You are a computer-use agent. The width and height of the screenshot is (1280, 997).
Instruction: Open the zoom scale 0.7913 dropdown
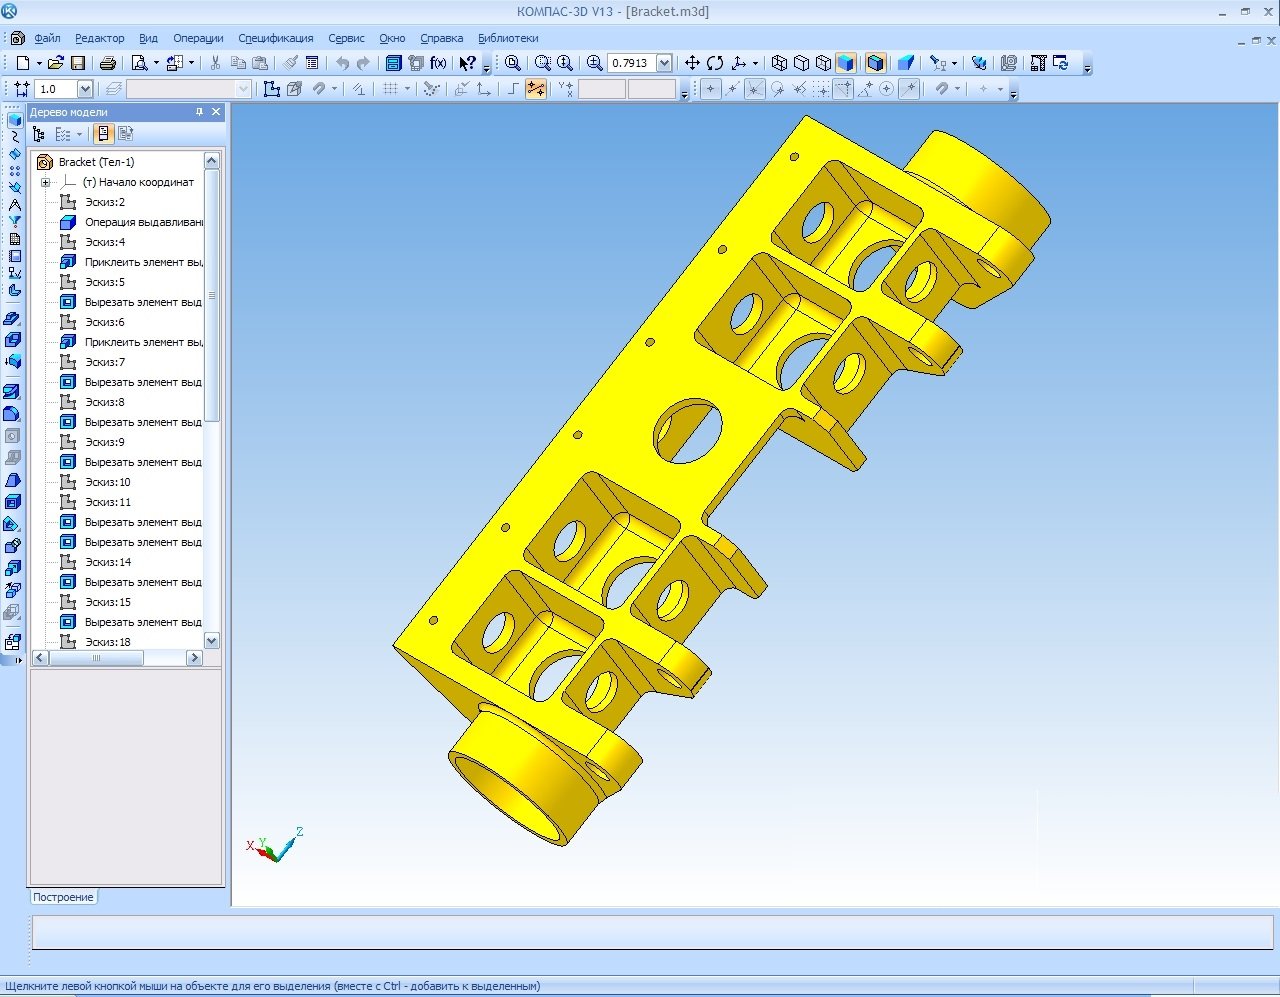(664, 63)
